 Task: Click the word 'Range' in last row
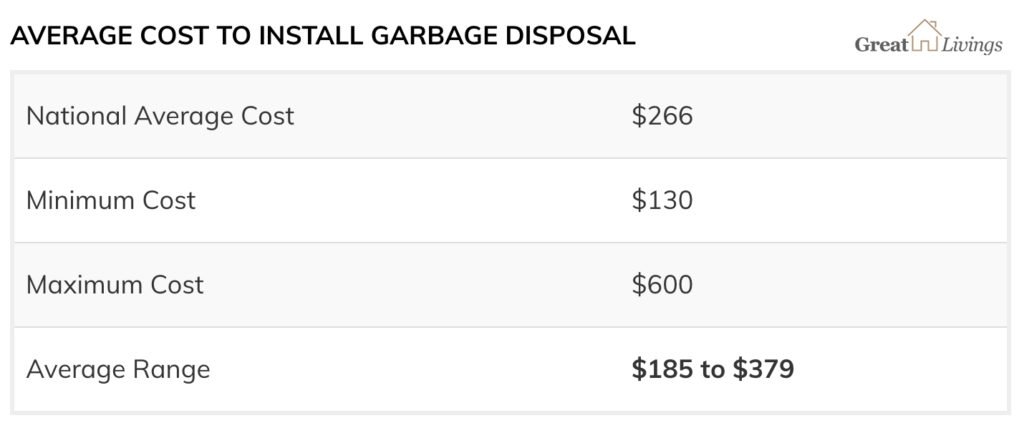(x=172, y=371)
